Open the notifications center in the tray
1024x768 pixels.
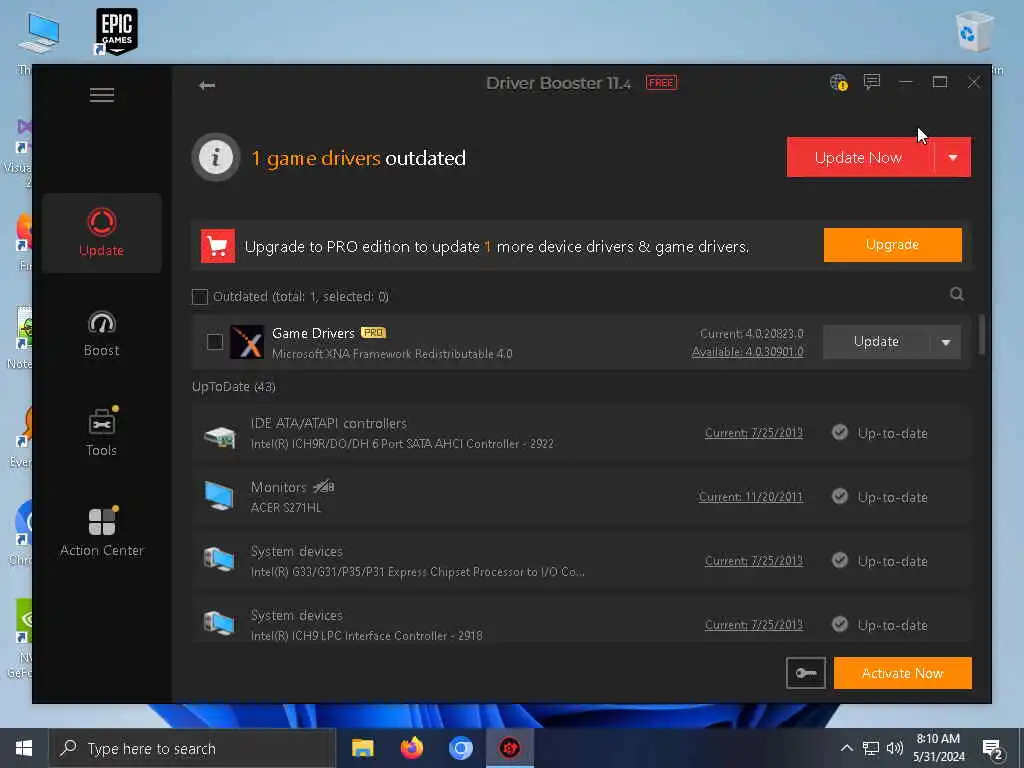click(x=993, y=748)
